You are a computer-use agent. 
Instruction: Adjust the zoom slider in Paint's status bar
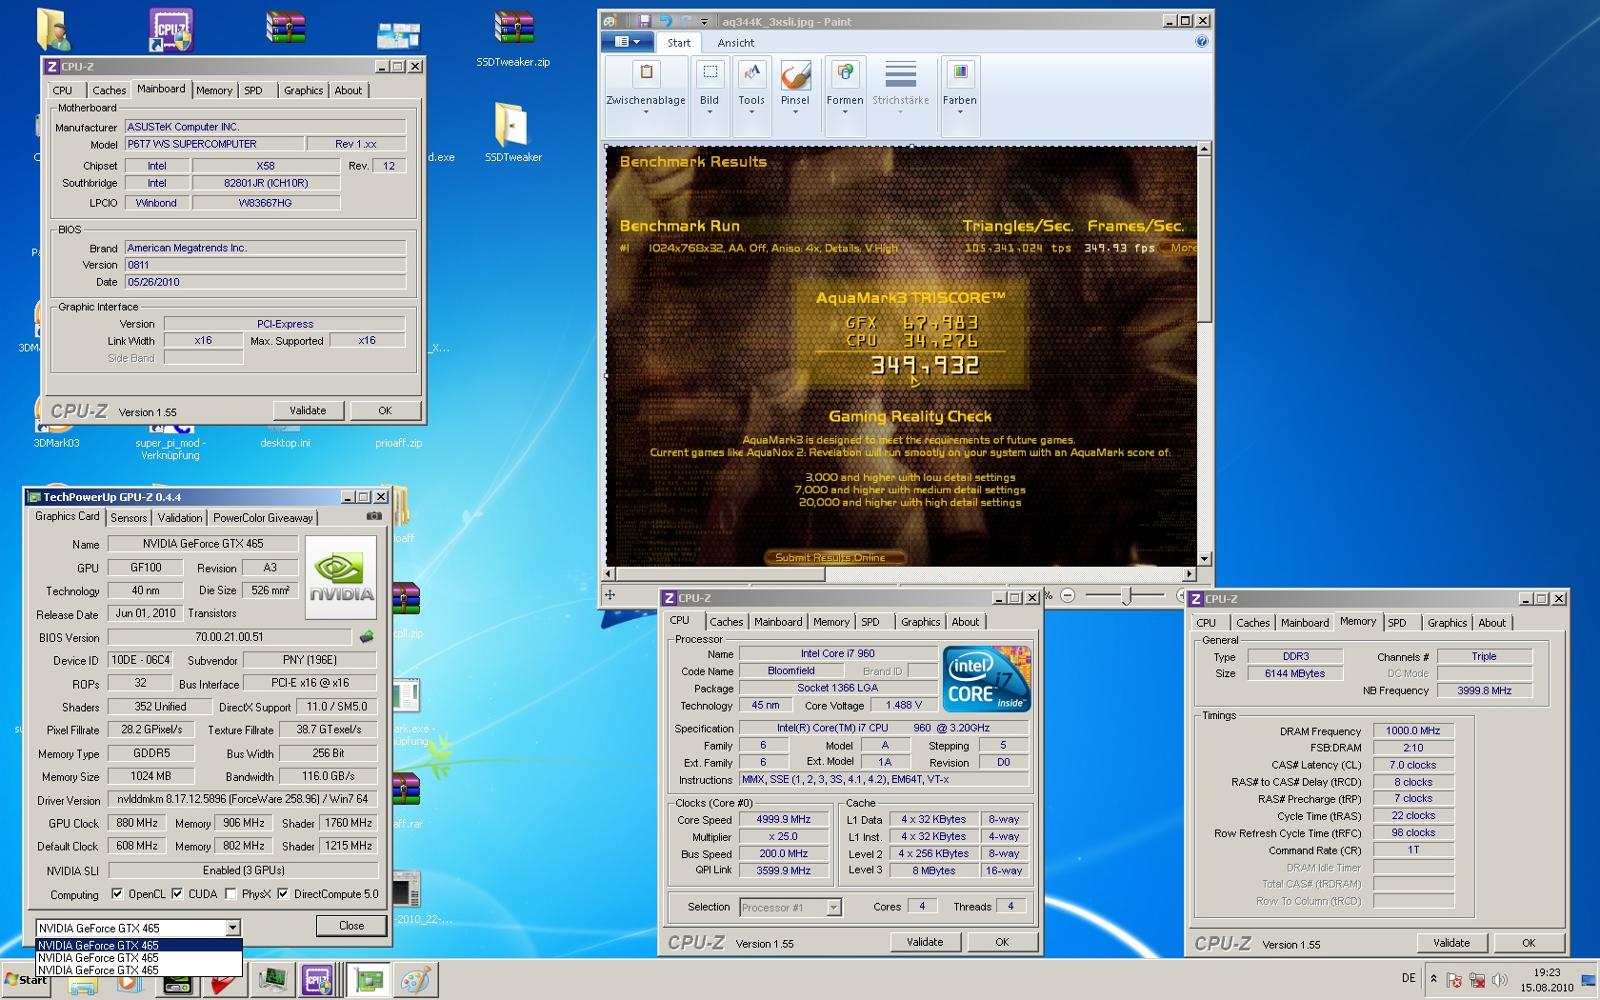(1127, 596)
